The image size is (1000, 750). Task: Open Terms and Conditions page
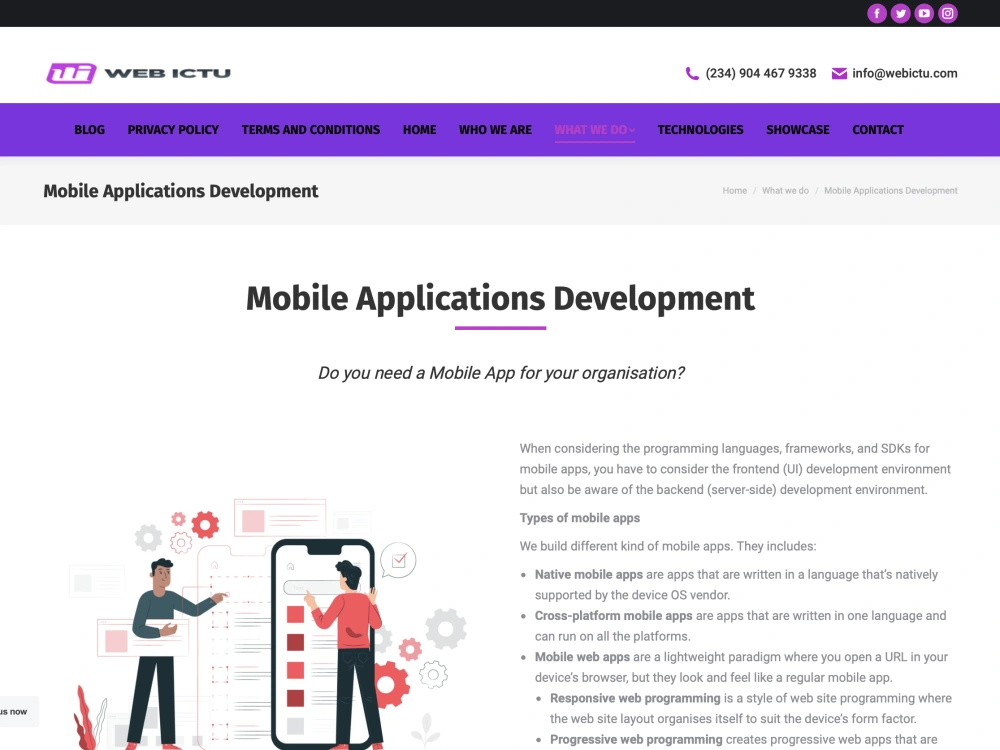[311, 129]
